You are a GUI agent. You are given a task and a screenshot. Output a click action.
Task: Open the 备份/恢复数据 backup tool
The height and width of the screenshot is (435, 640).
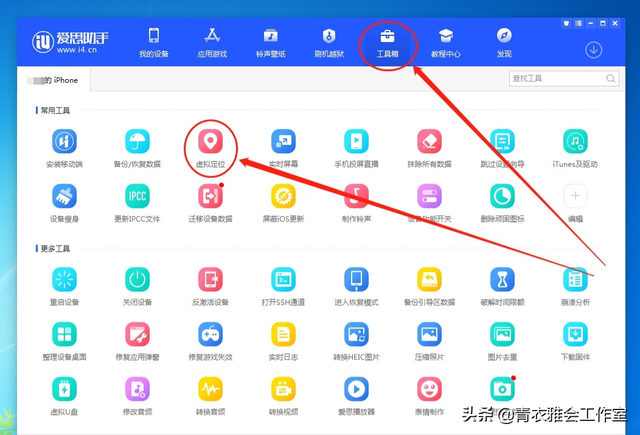[137, 141]
